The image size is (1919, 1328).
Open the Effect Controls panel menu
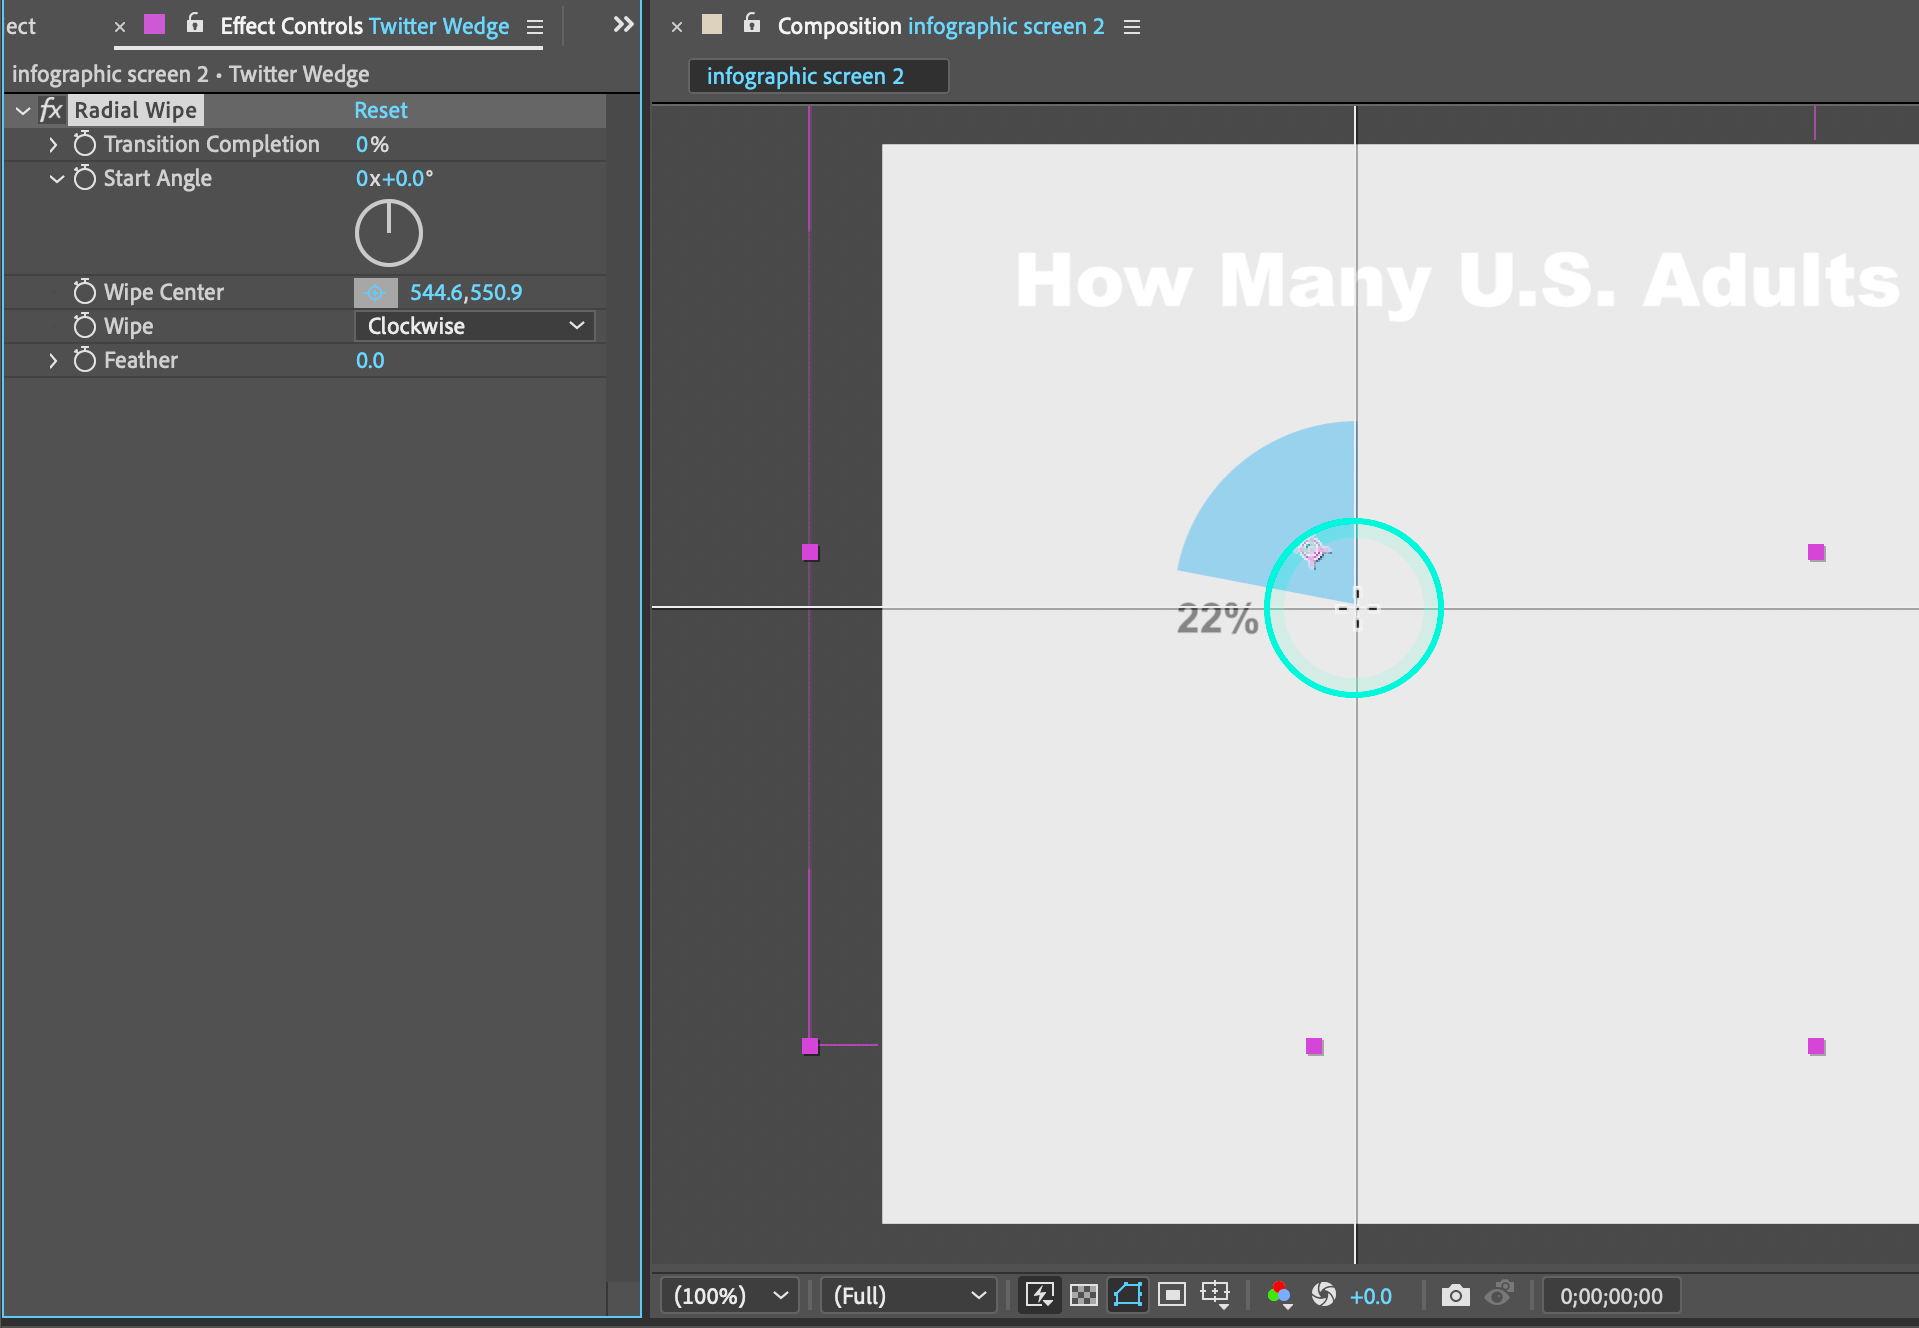click(535, 27)
